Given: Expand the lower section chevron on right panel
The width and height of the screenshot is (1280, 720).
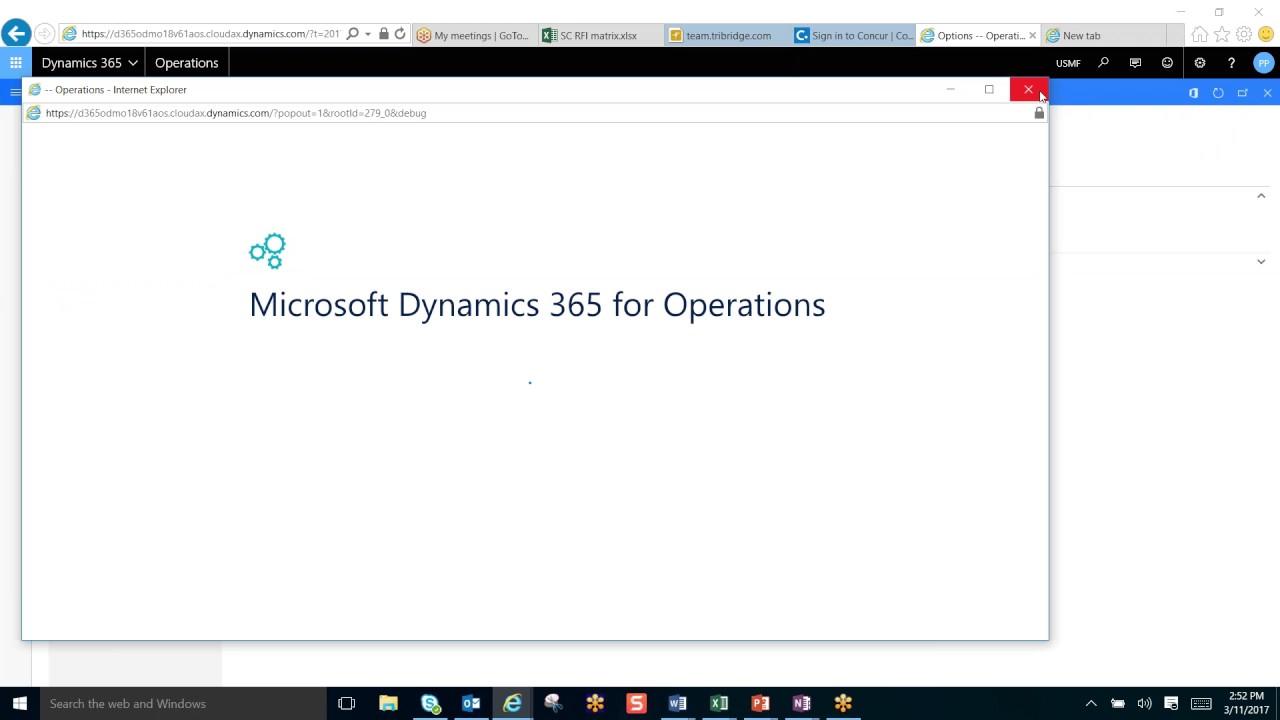Looking at the screenshot, I should (x=1261, y=262).
